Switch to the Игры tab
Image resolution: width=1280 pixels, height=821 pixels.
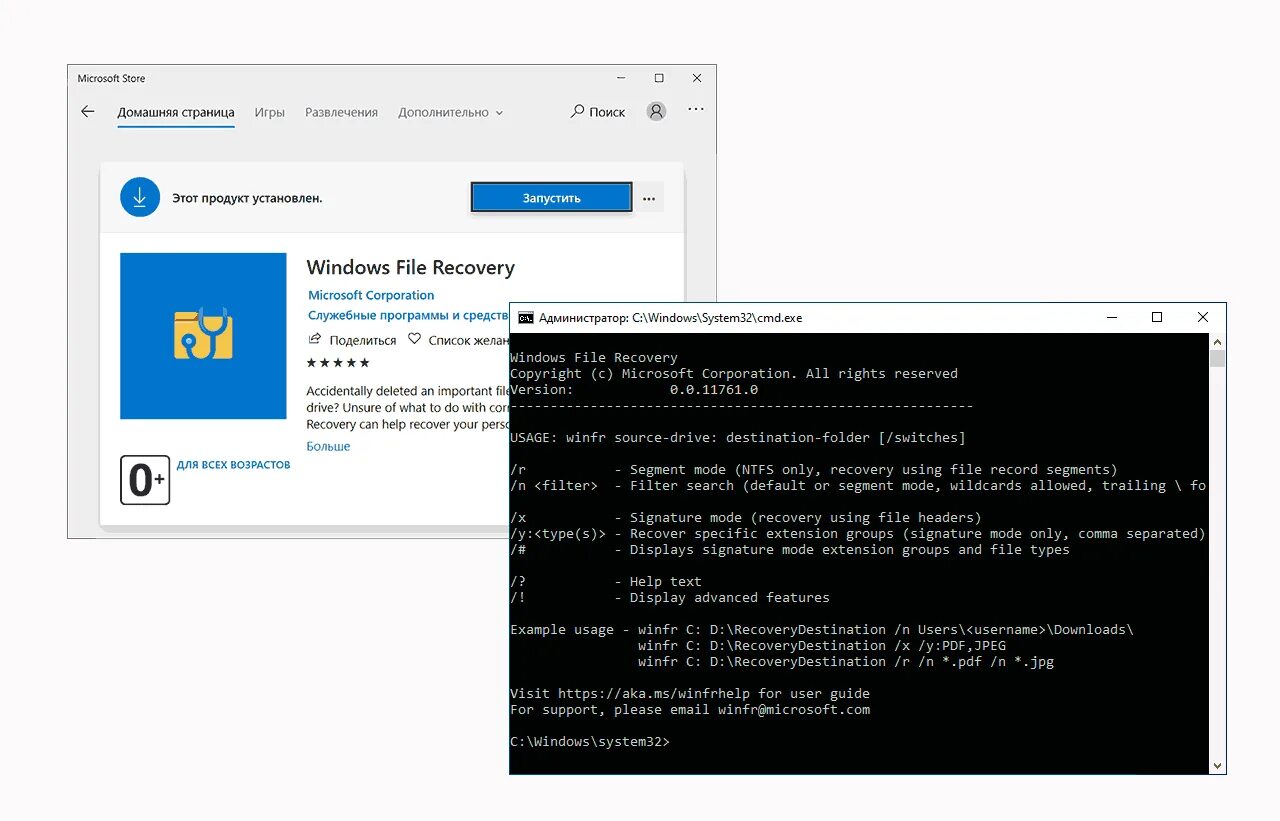click(x=270, y=113)
